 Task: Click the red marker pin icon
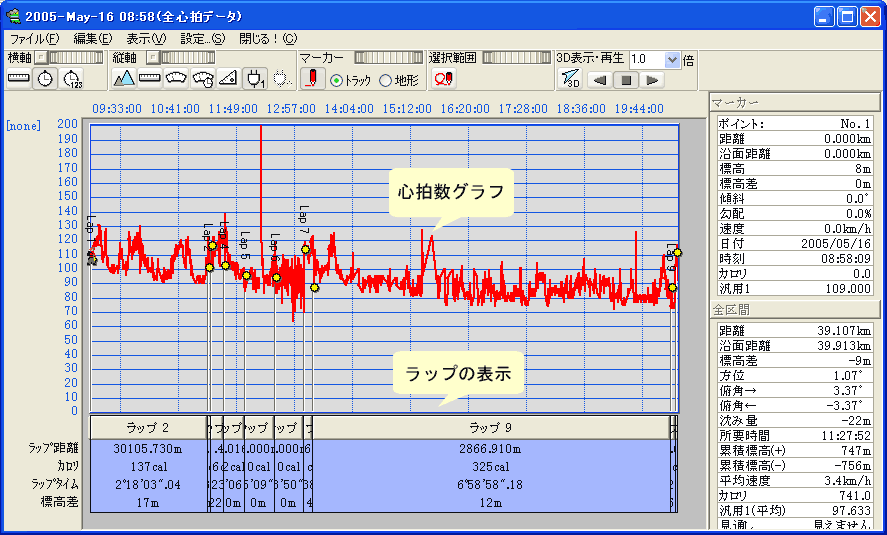point(311,79)
